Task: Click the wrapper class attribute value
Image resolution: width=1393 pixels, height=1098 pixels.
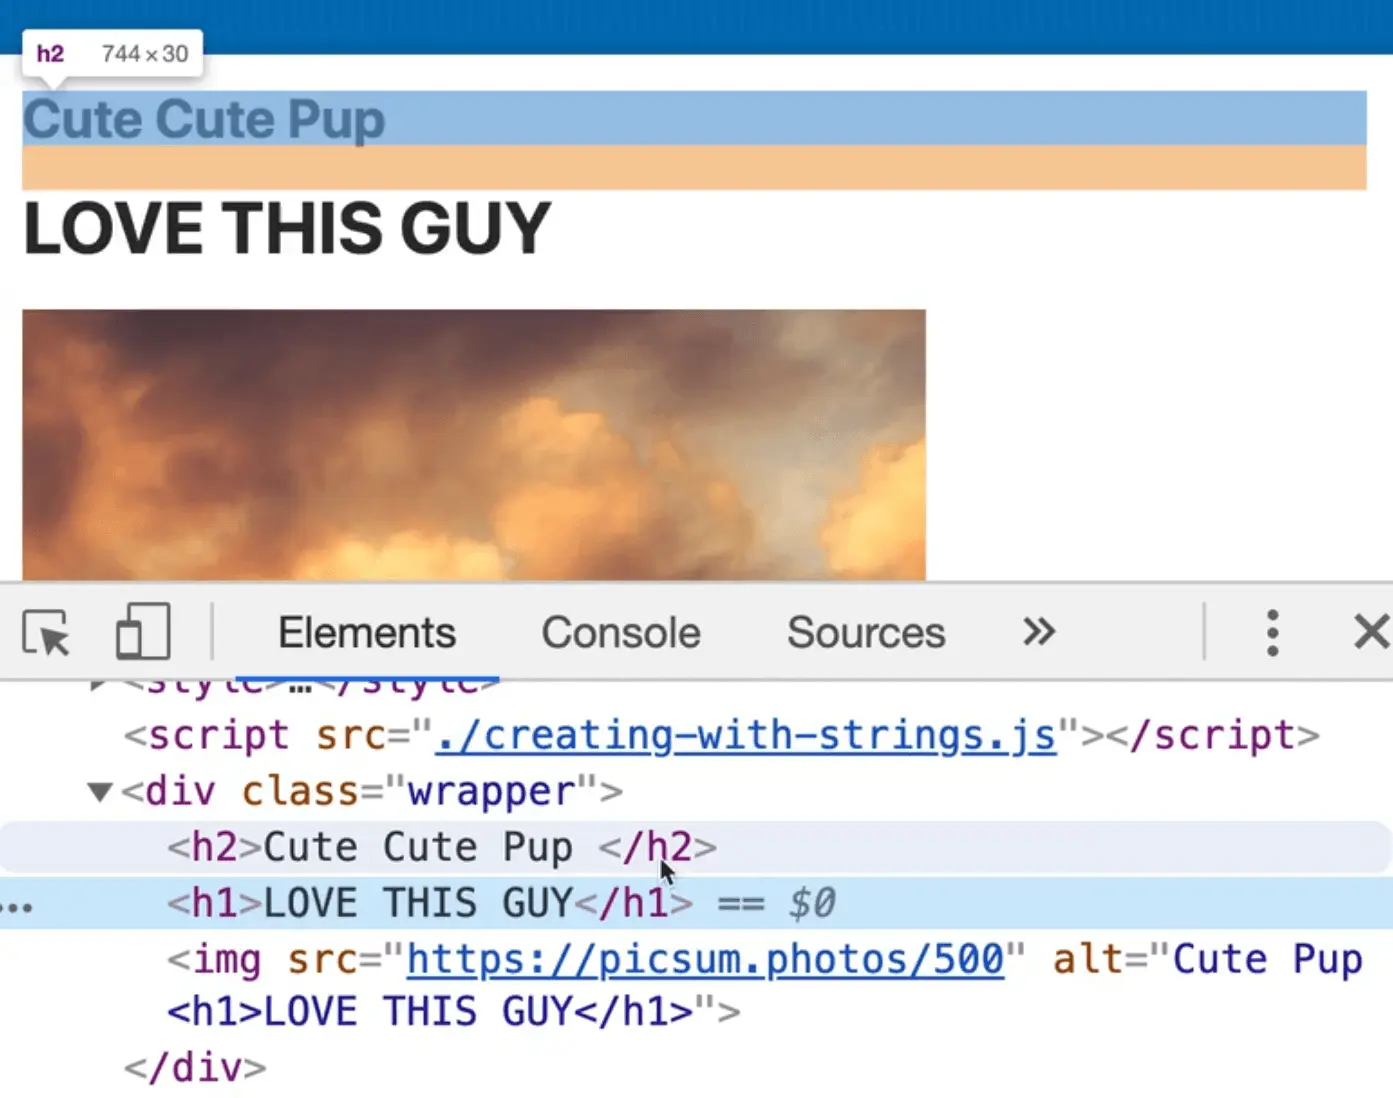Action: point(490,792)
